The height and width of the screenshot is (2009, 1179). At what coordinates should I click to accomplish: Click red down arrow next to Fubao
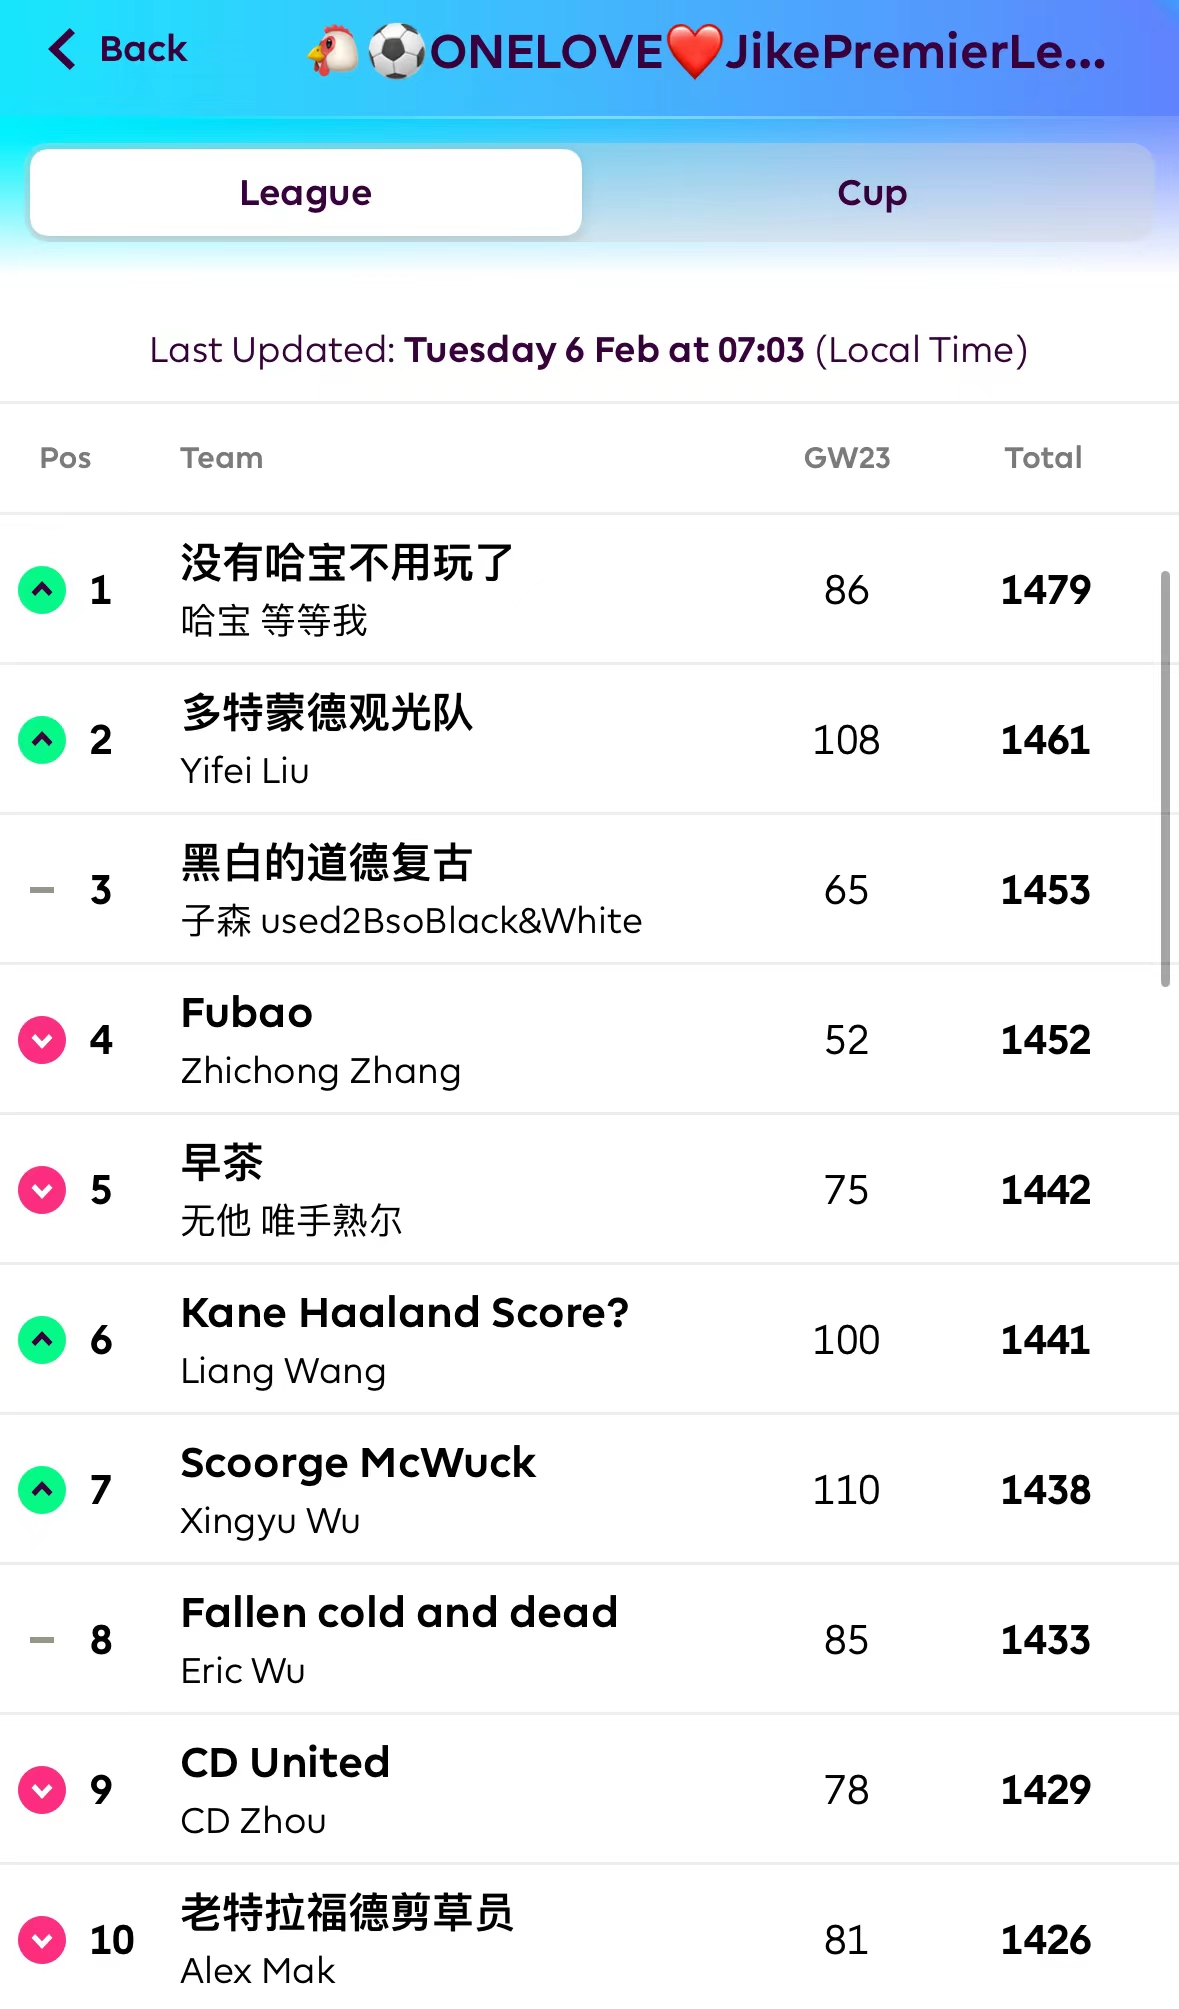[42, 1040]
